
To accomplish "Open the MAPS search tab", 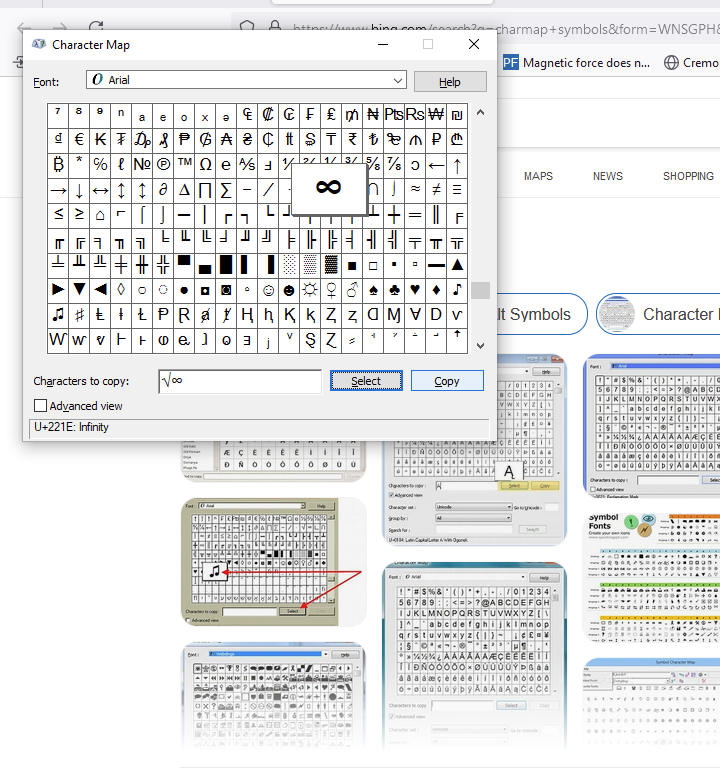I will [538, 176].
